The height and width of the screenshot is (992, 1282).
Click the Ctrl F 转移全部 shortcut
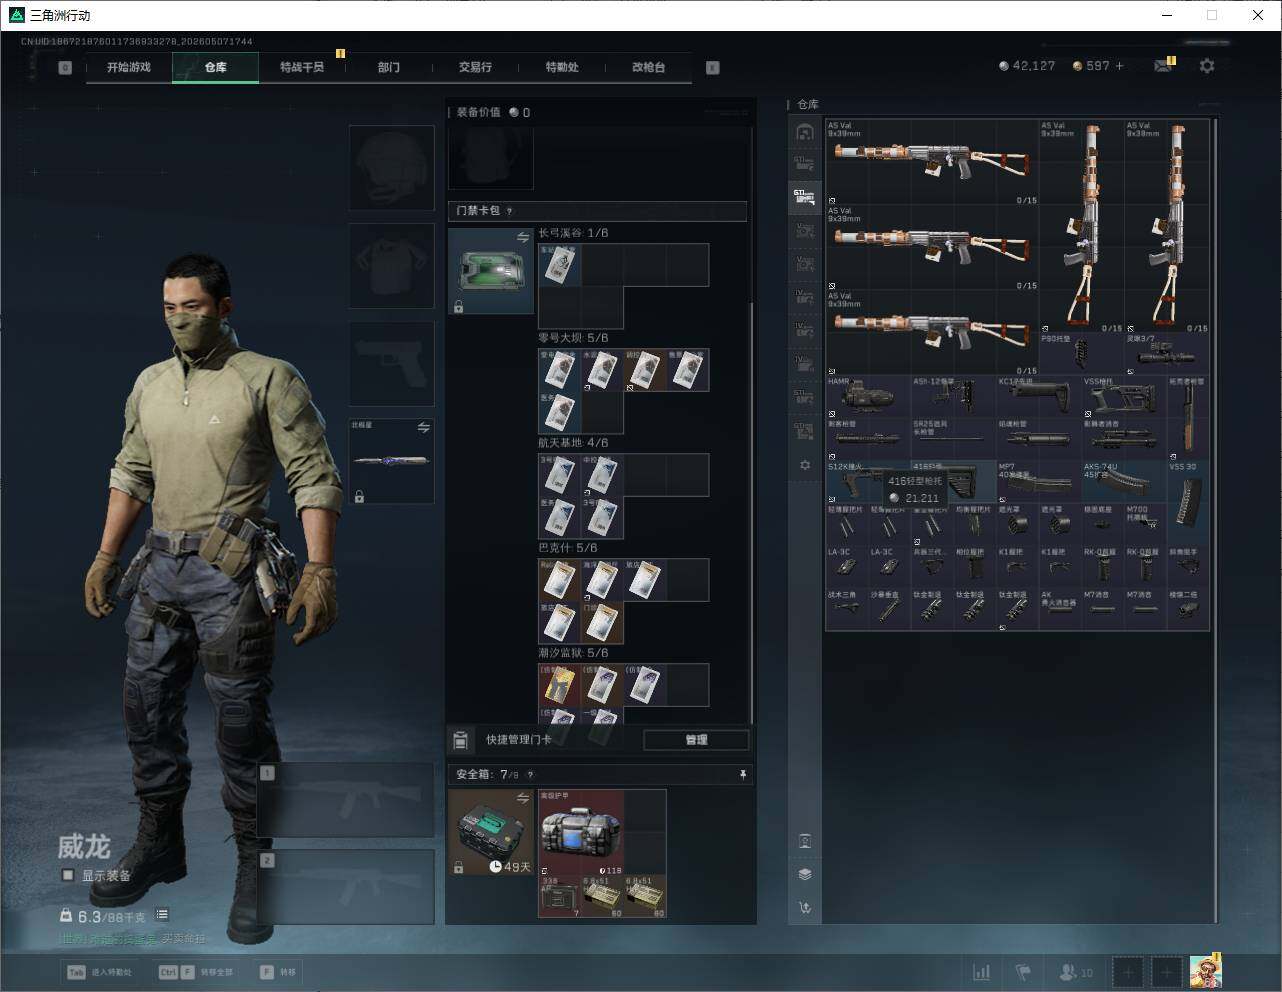click(195, 972)
